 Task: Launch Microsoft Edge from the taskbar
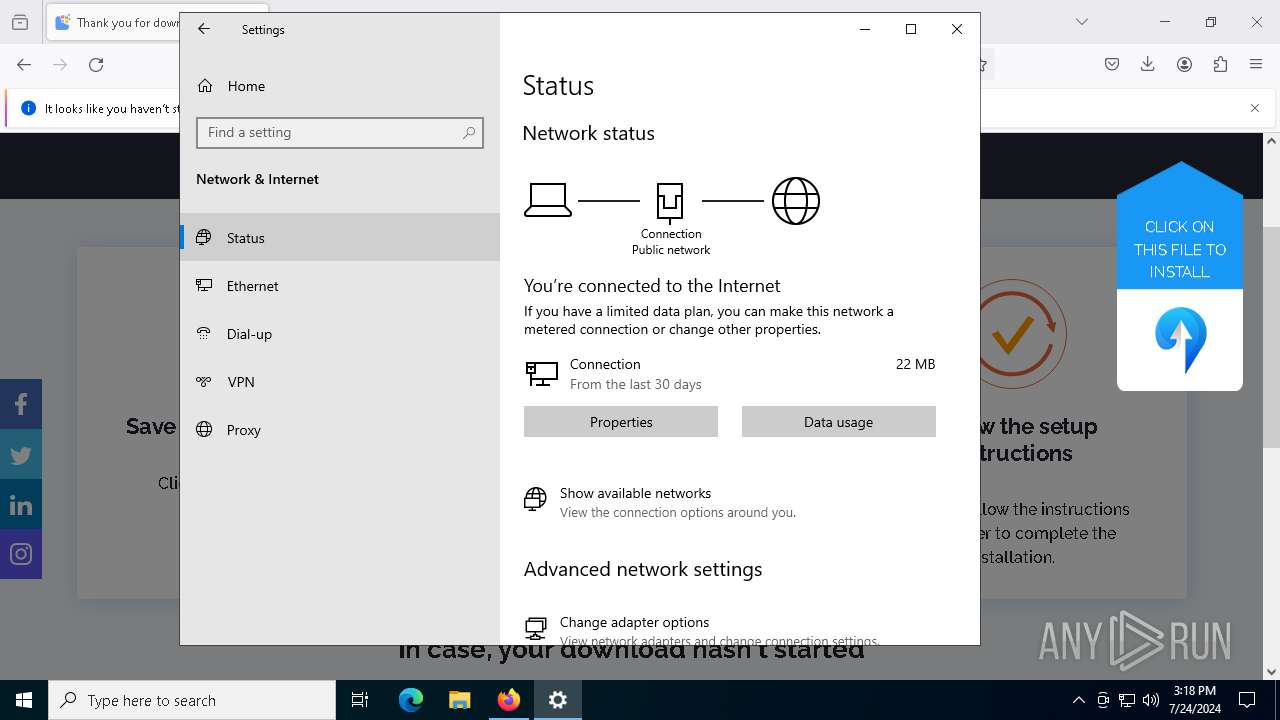tap(411, 700)
